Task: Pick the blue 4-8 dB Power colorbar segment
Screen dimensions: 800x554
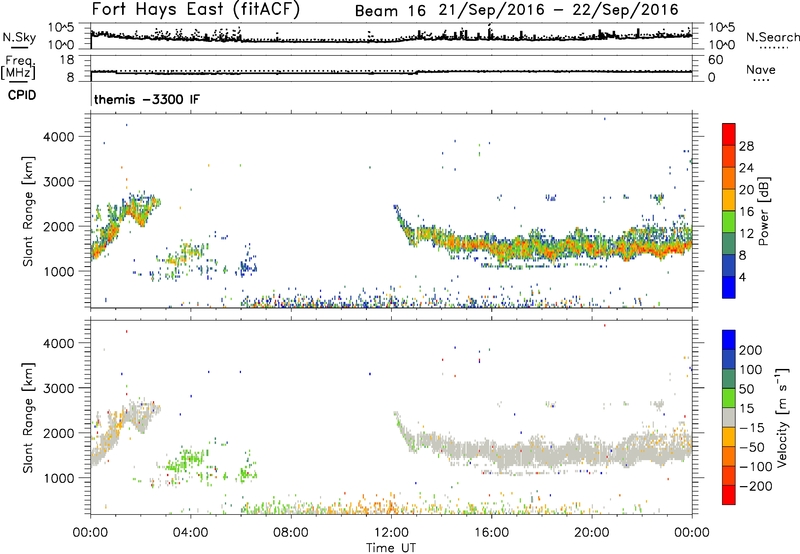Action: (x=729, y=266)
